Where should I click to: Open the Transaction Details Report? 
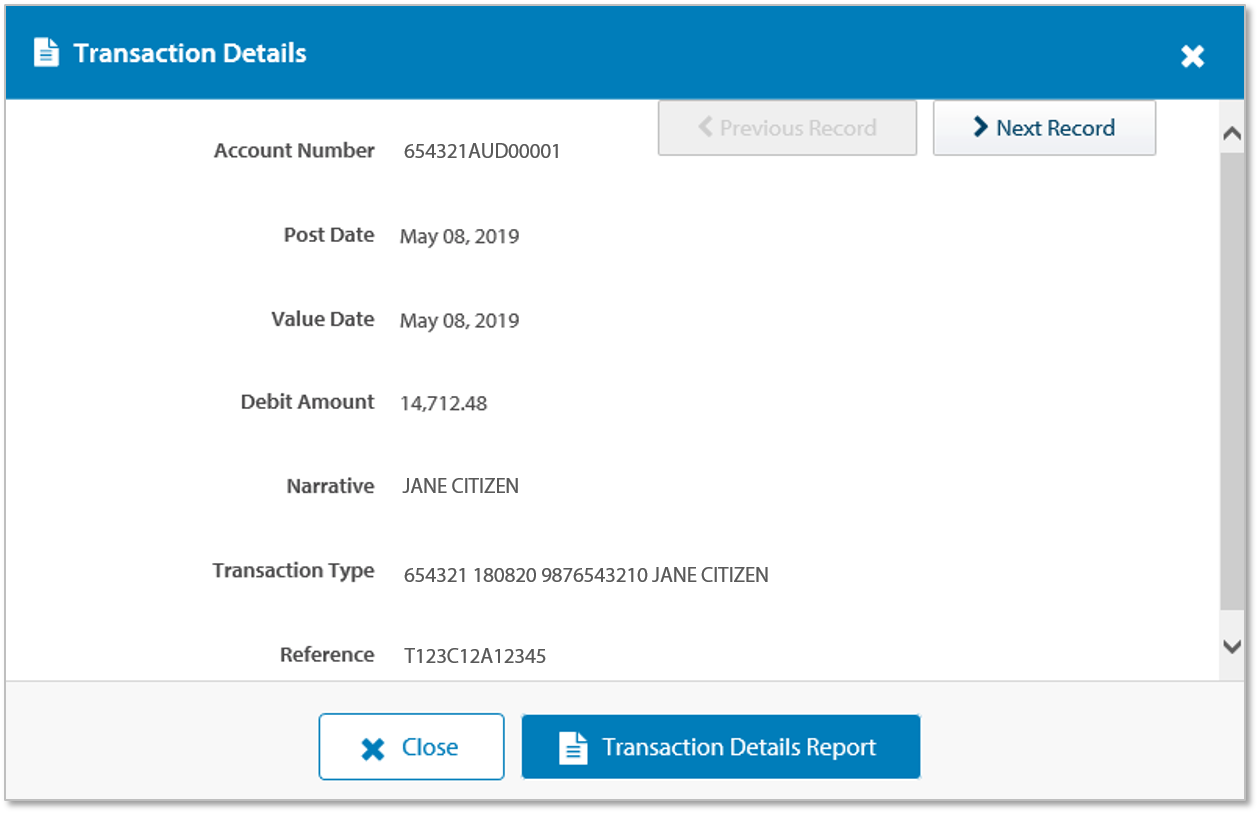click(x=720, y=746)
